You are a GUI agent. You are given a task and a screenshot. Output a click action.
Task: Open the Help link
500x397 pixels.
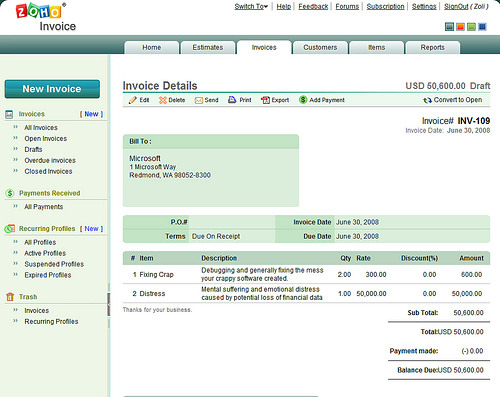[x=284, y=6]
